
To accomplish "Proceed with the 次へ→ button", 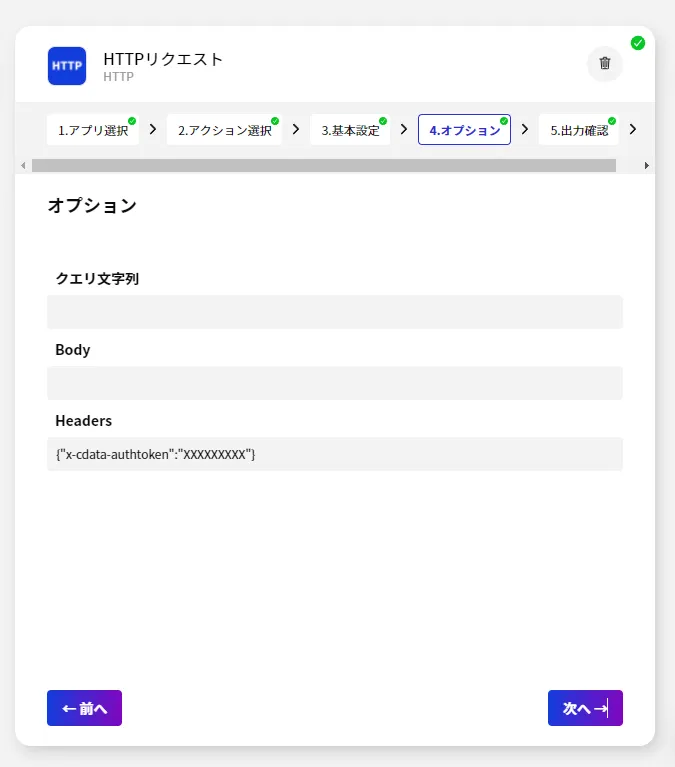I will point(585,708).
